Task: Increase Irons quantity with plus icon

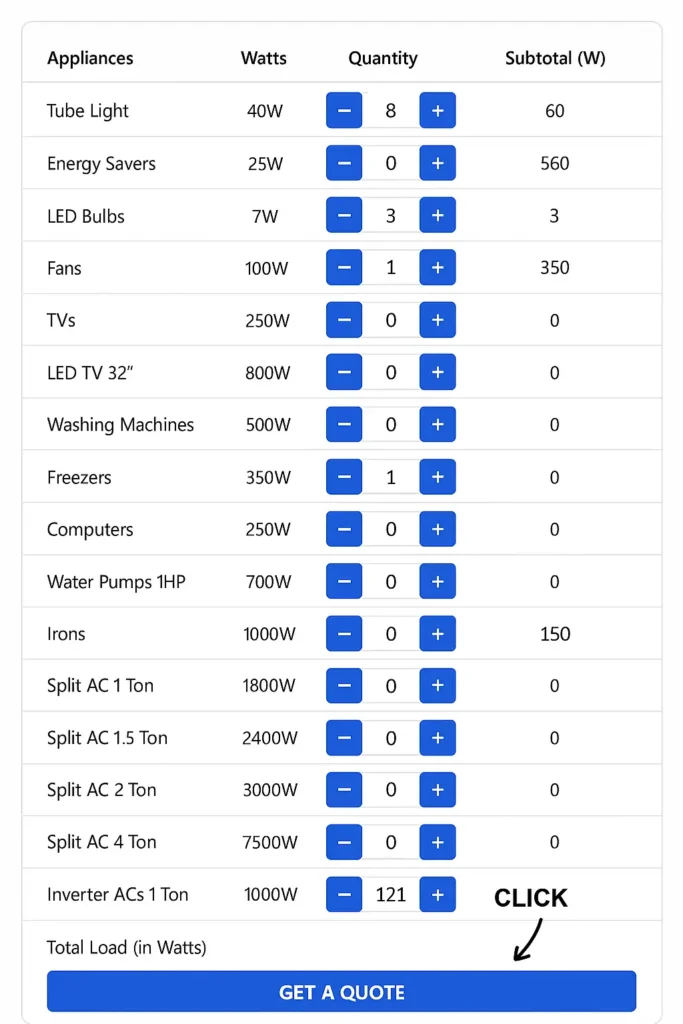Action: 437,633
